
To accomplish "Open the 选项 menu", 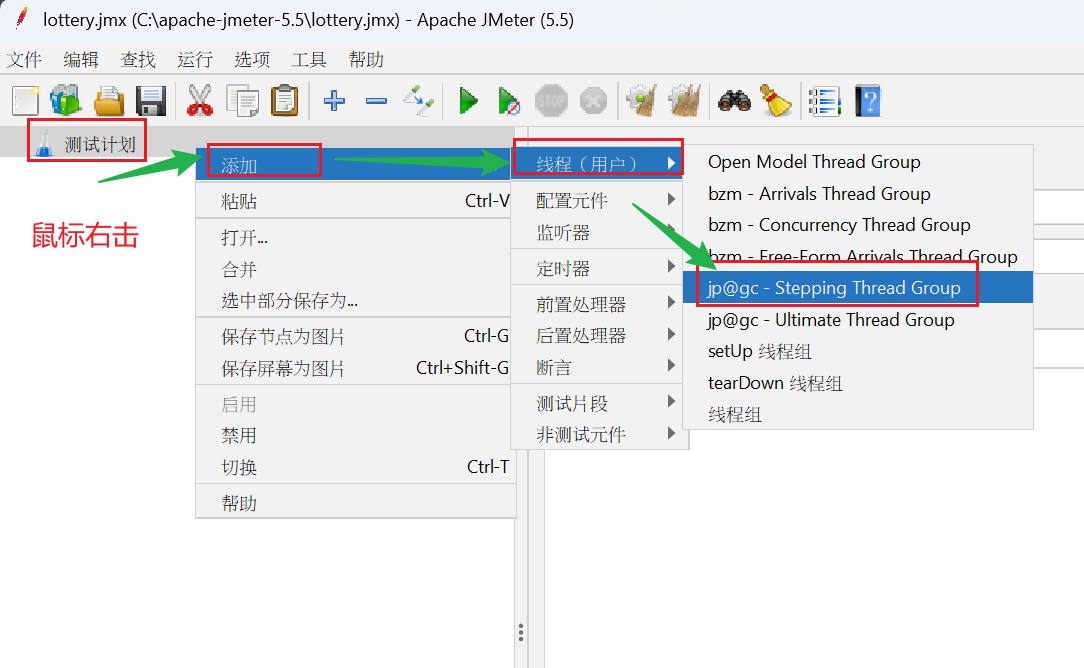I will pos(252,60).
